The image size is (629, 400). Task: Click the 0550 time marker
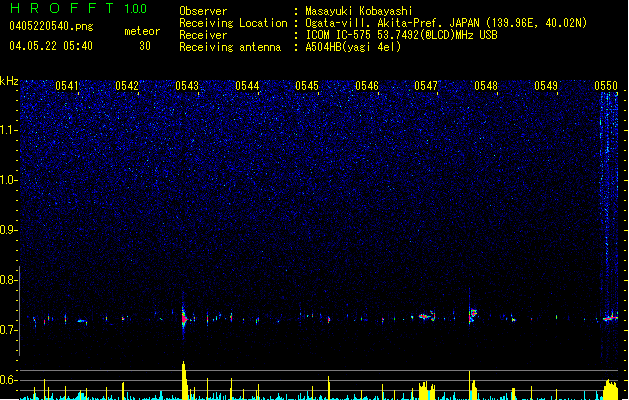point(606,86)
